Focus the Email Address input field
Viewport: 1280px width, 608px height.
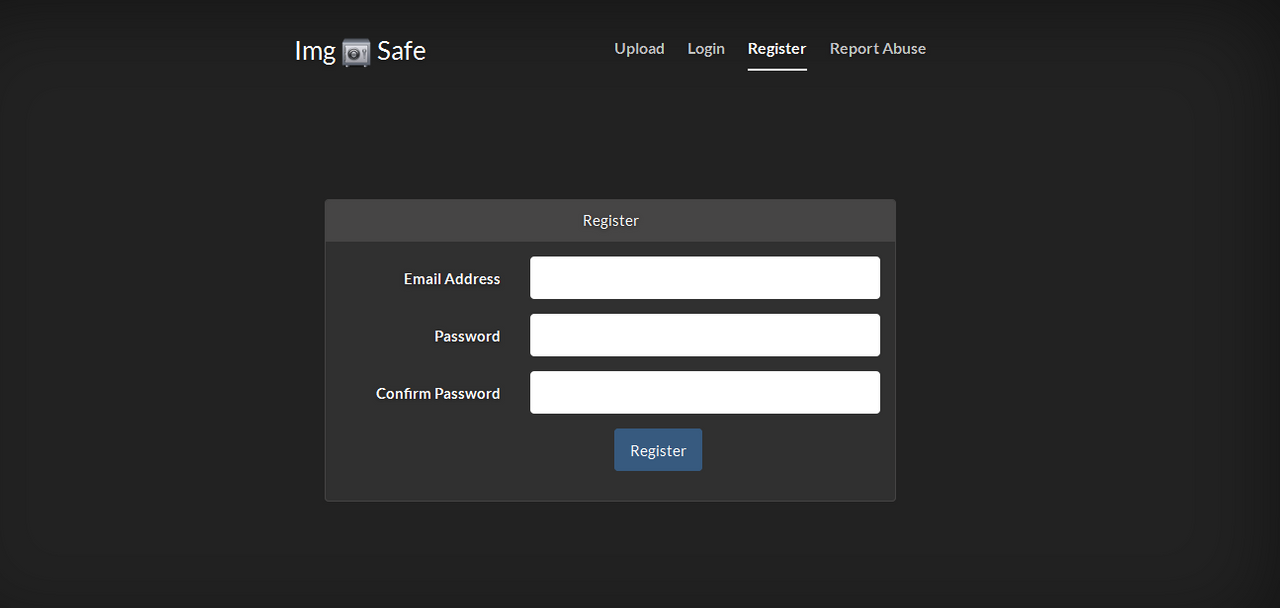tap(705, 278)
